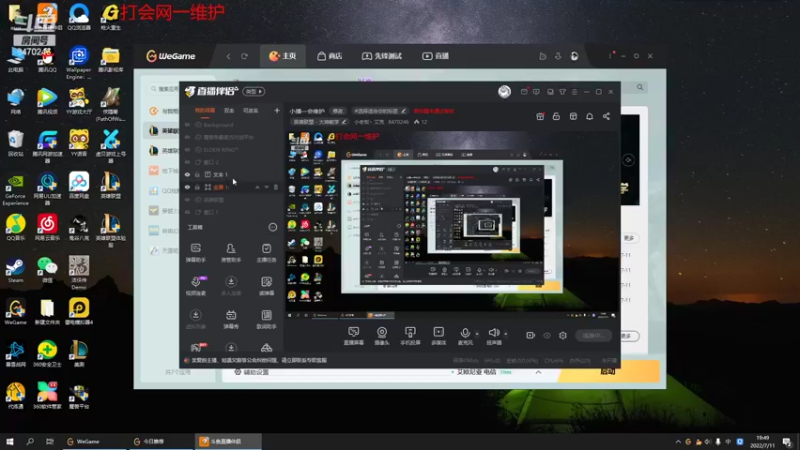Open the 弹幕助手 tool in toolbox

click(x=195, y=253)
